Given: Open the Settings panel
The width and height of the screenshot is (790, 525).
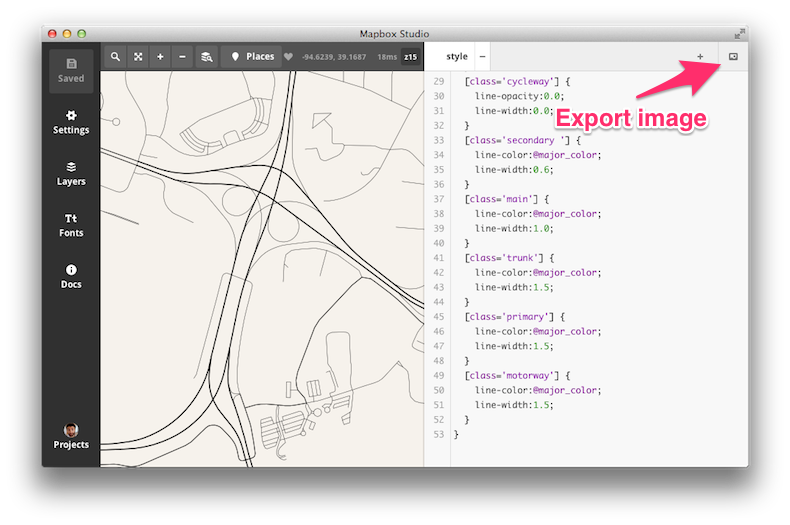Looking at the screenshot, I should point(71,122).
